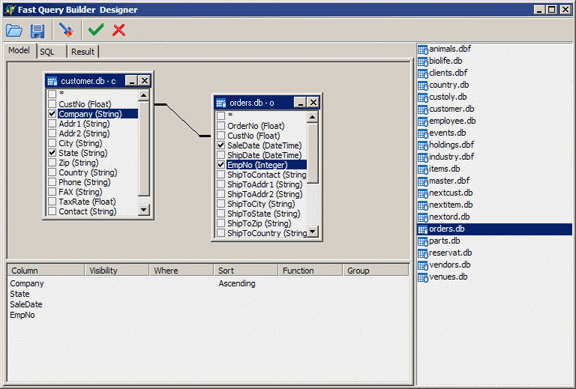Click the table icon beside vendors.db
This screenshot has width=576, height=389.
click(x=423, y=265)
